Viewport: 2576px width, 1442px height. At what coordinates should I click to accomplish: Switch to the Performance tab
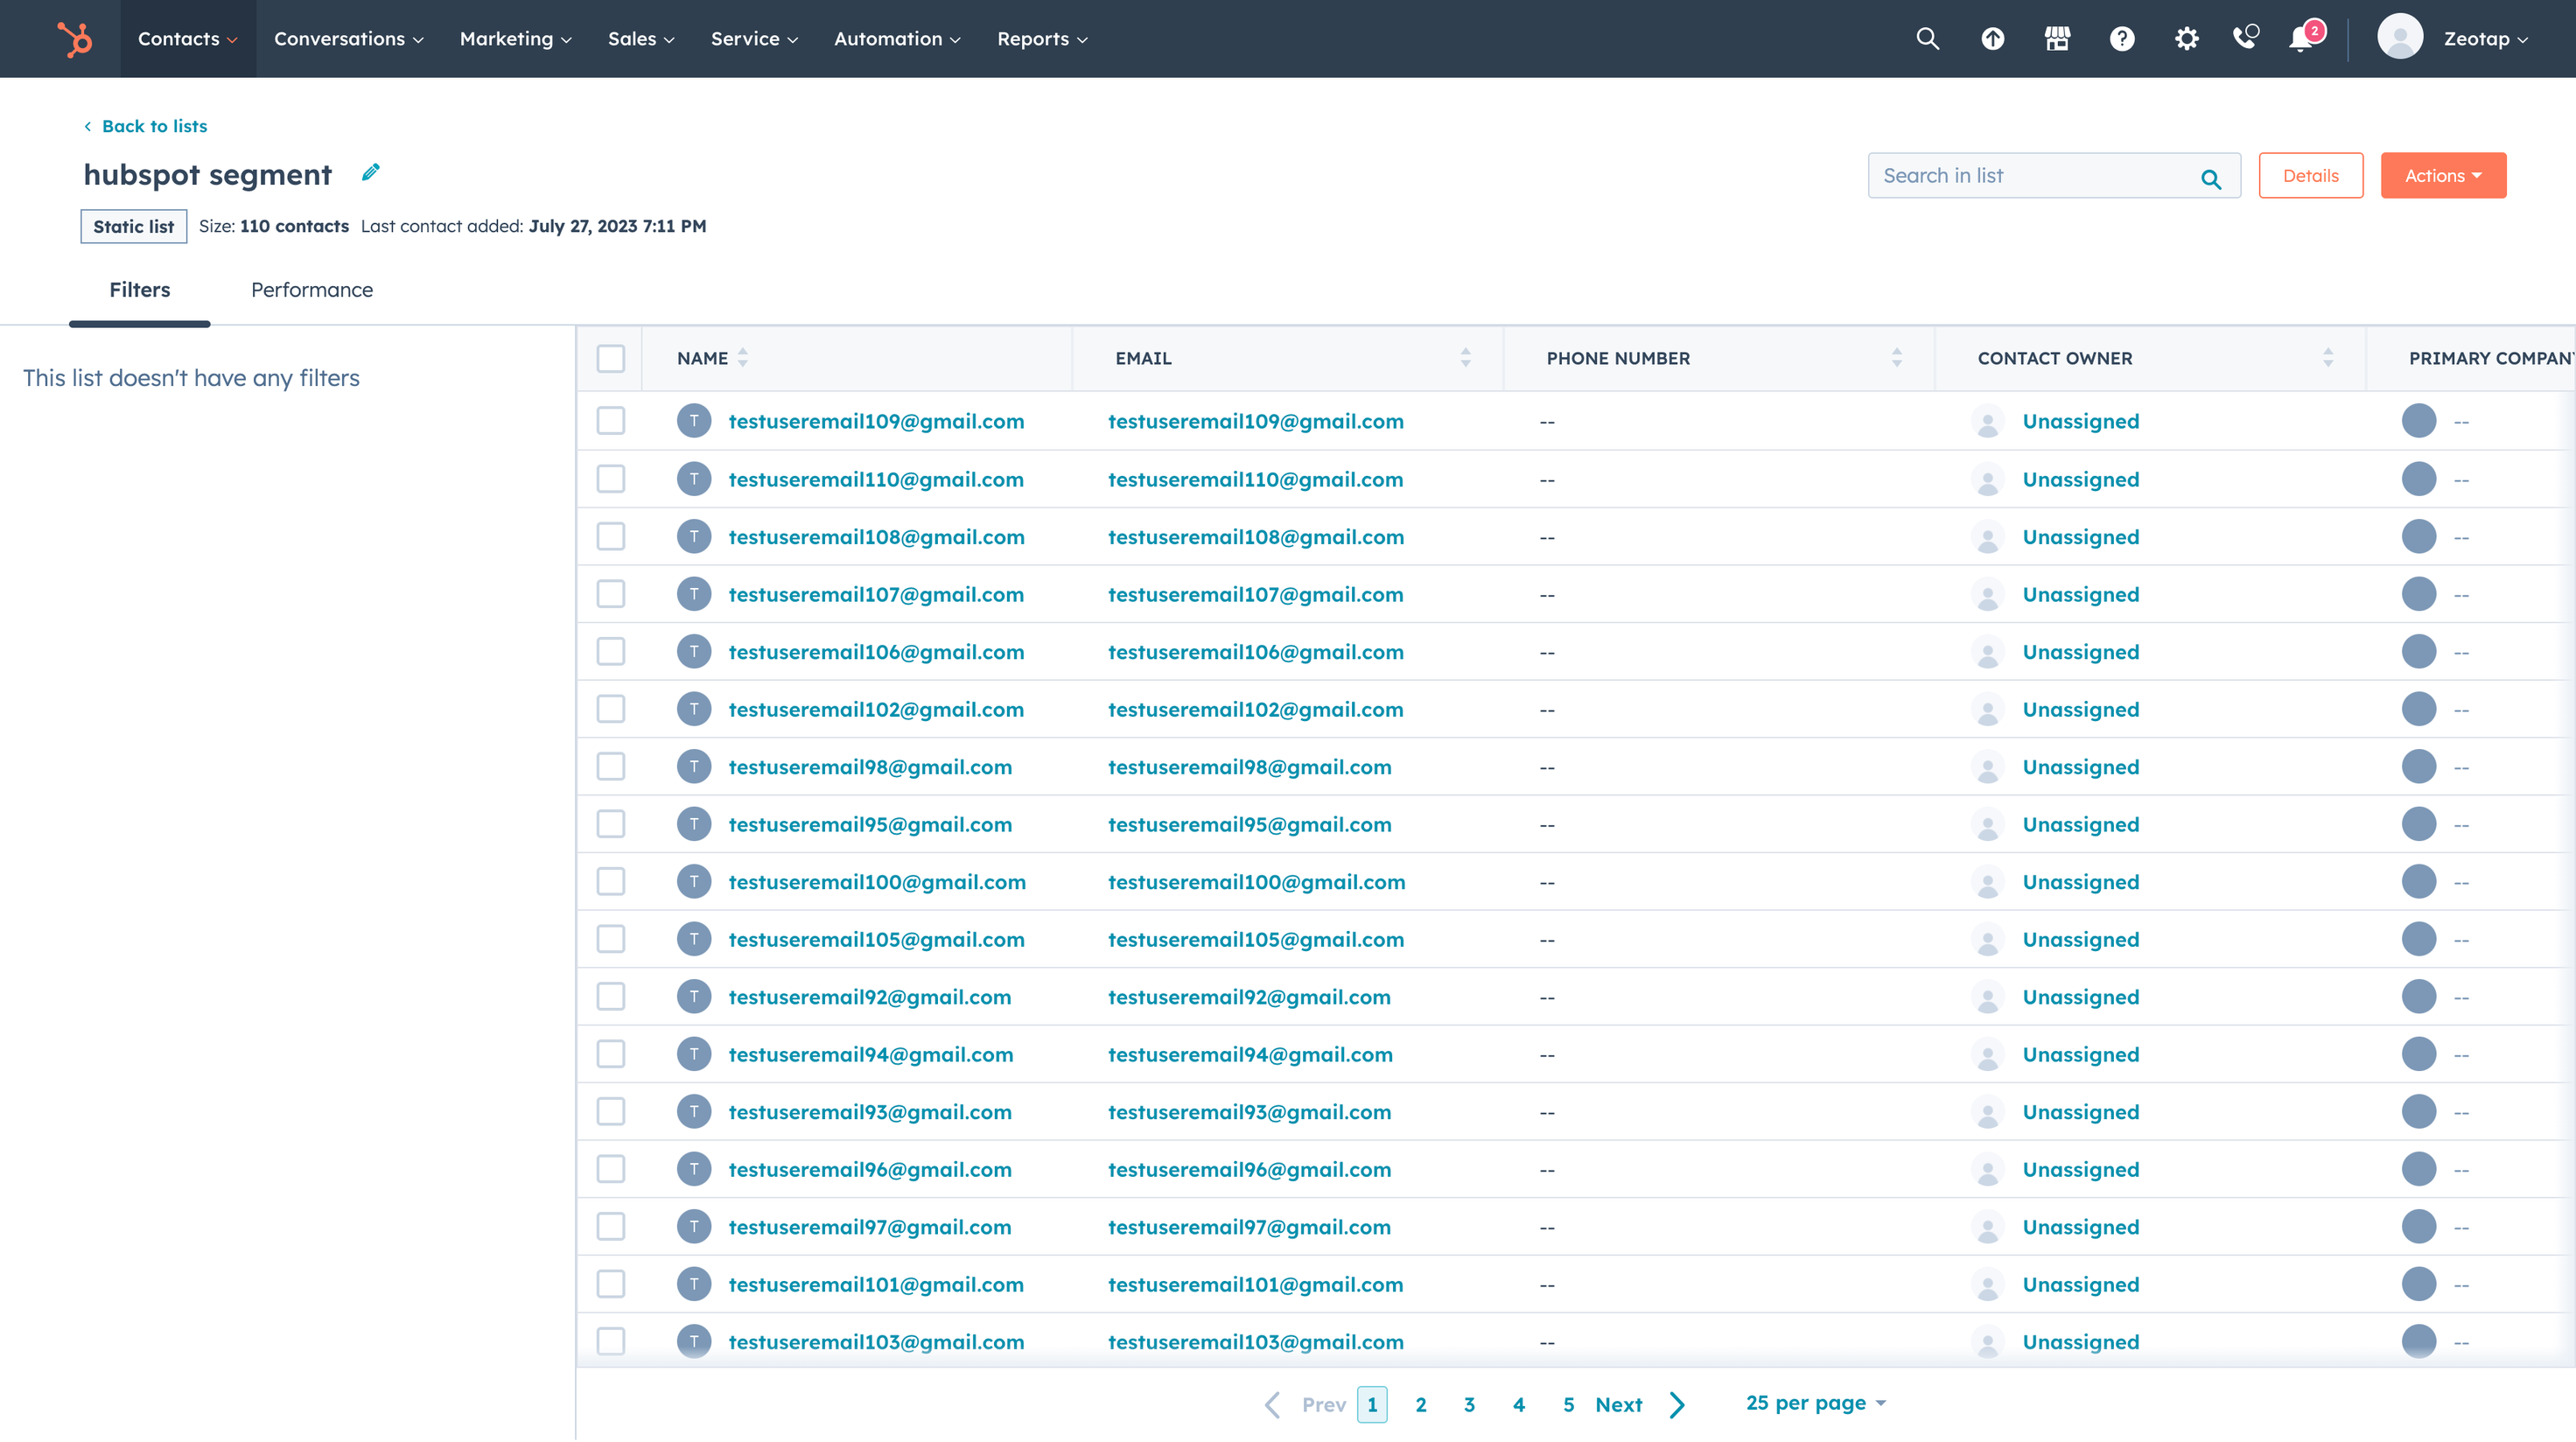point(311,290)
